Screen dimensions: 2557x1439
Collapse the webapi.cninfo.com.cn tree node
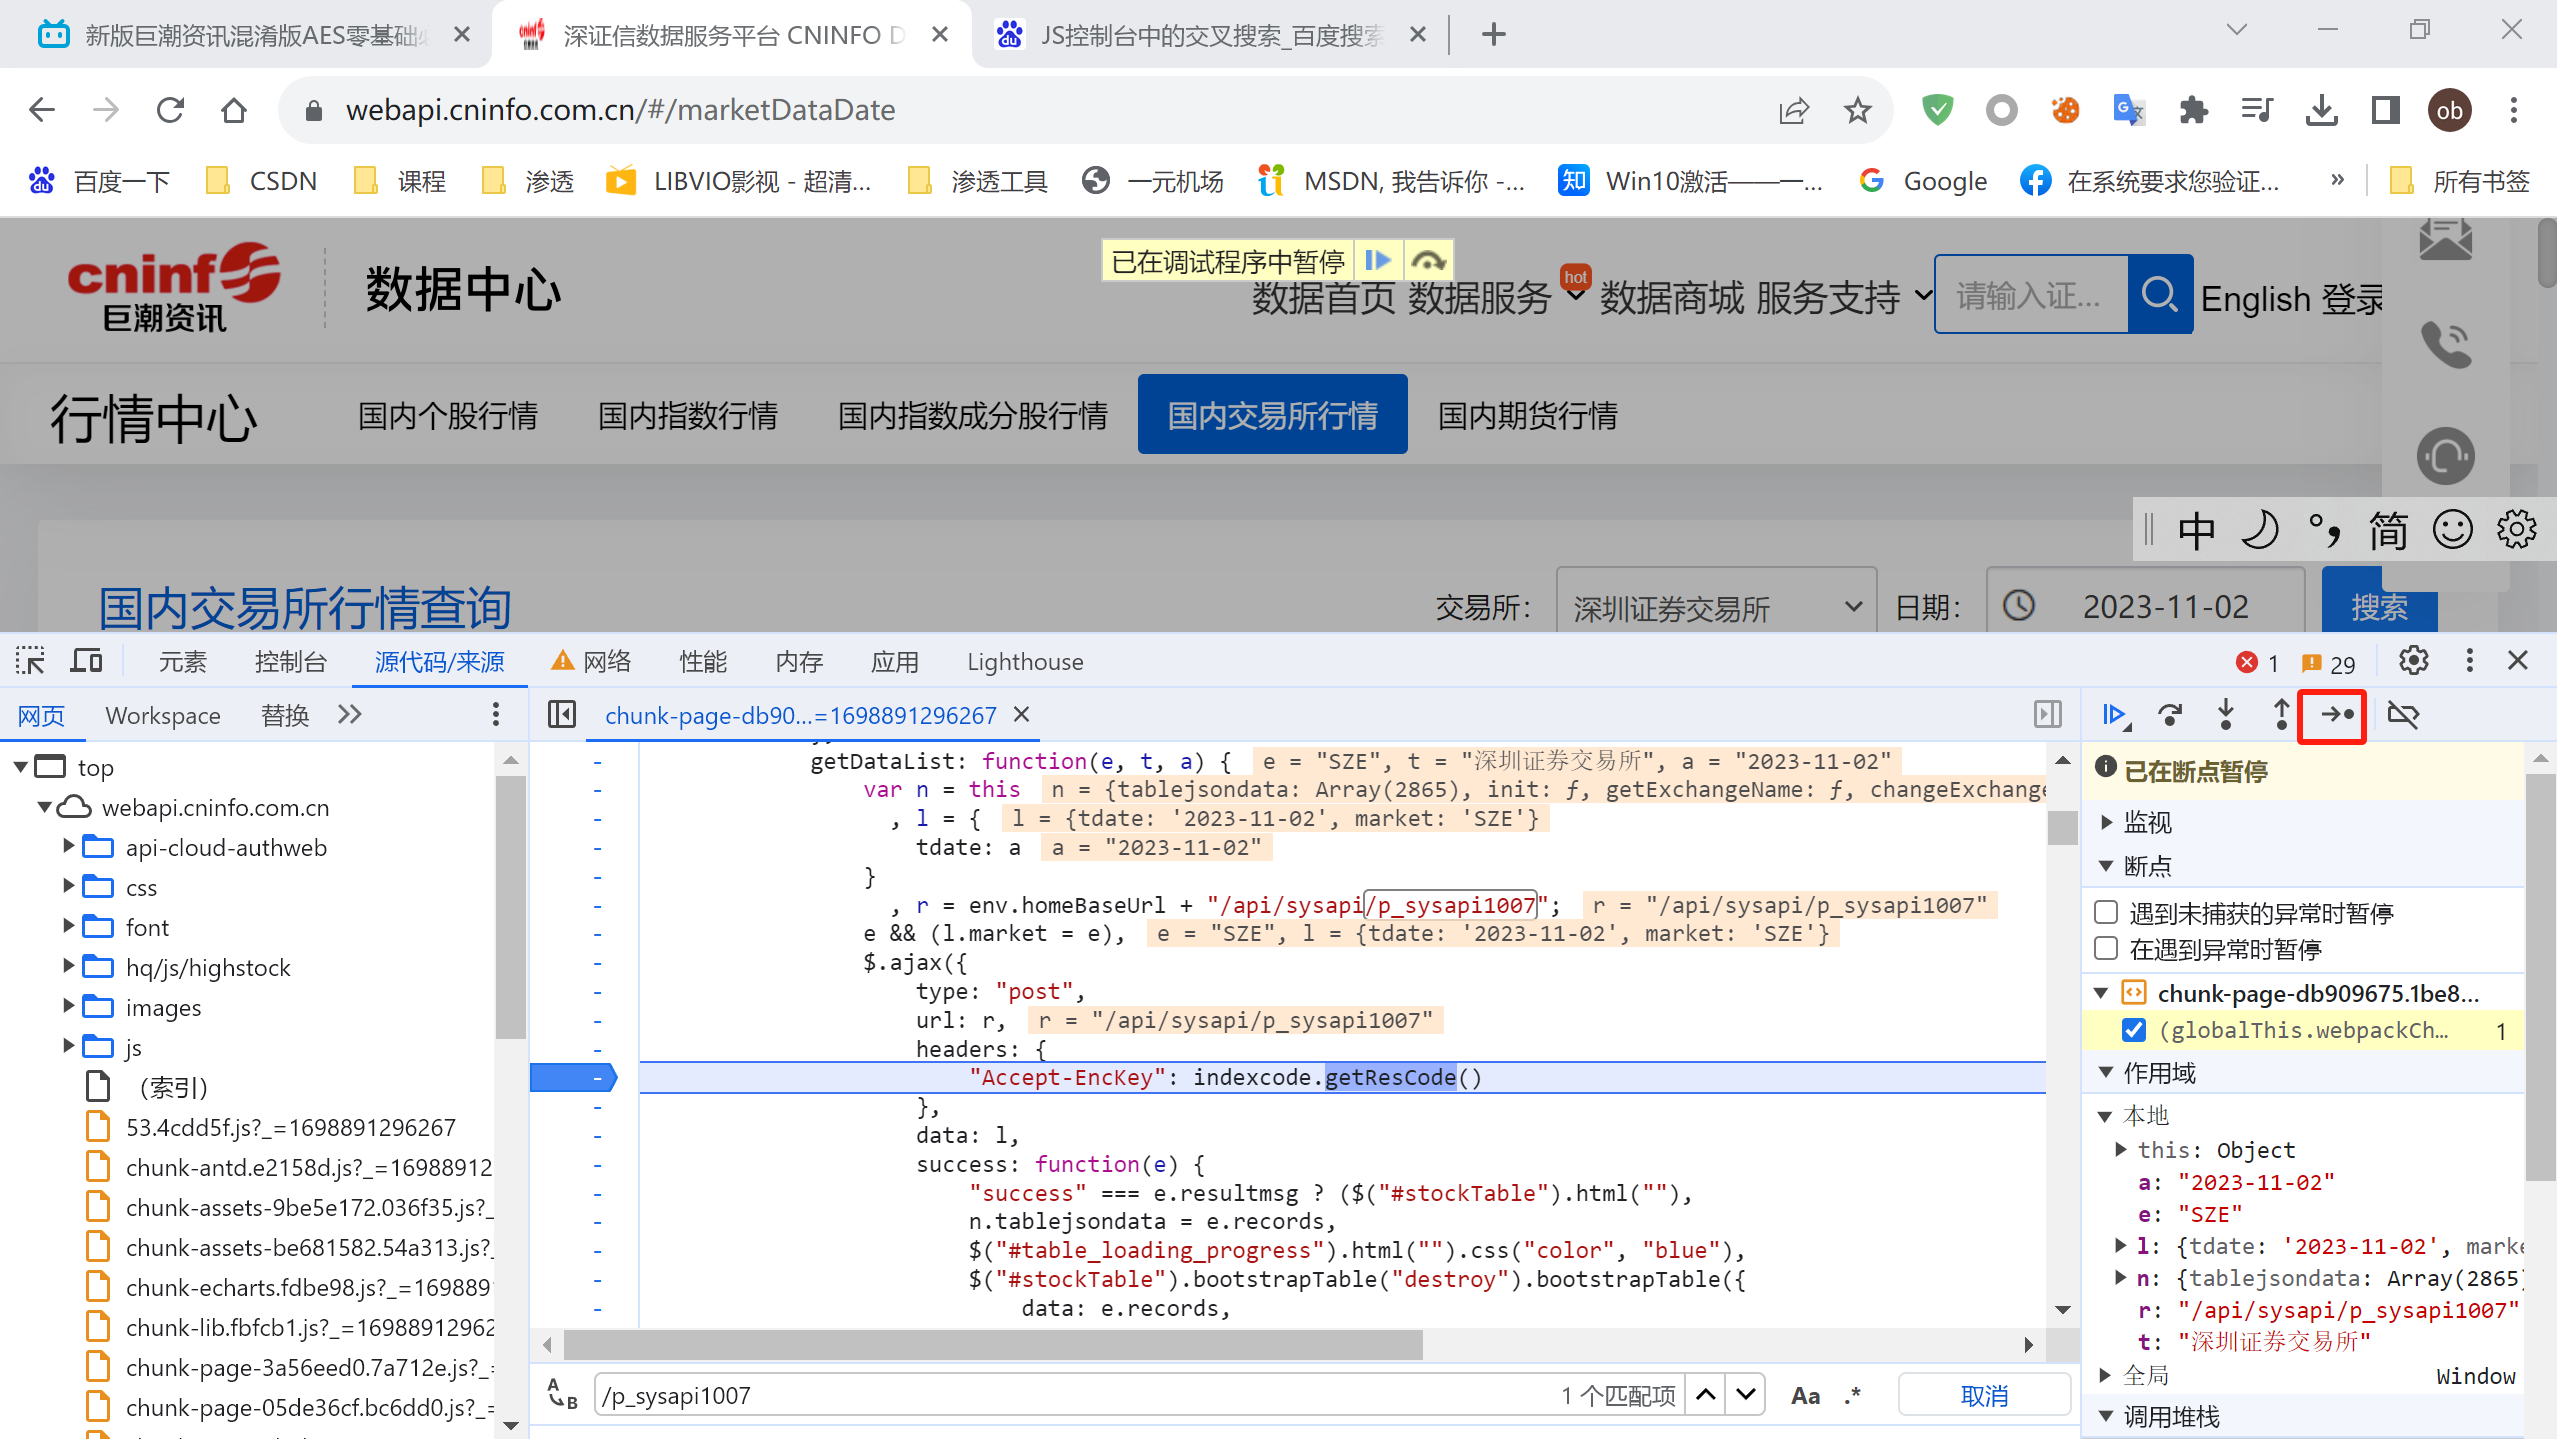[44, 807]
